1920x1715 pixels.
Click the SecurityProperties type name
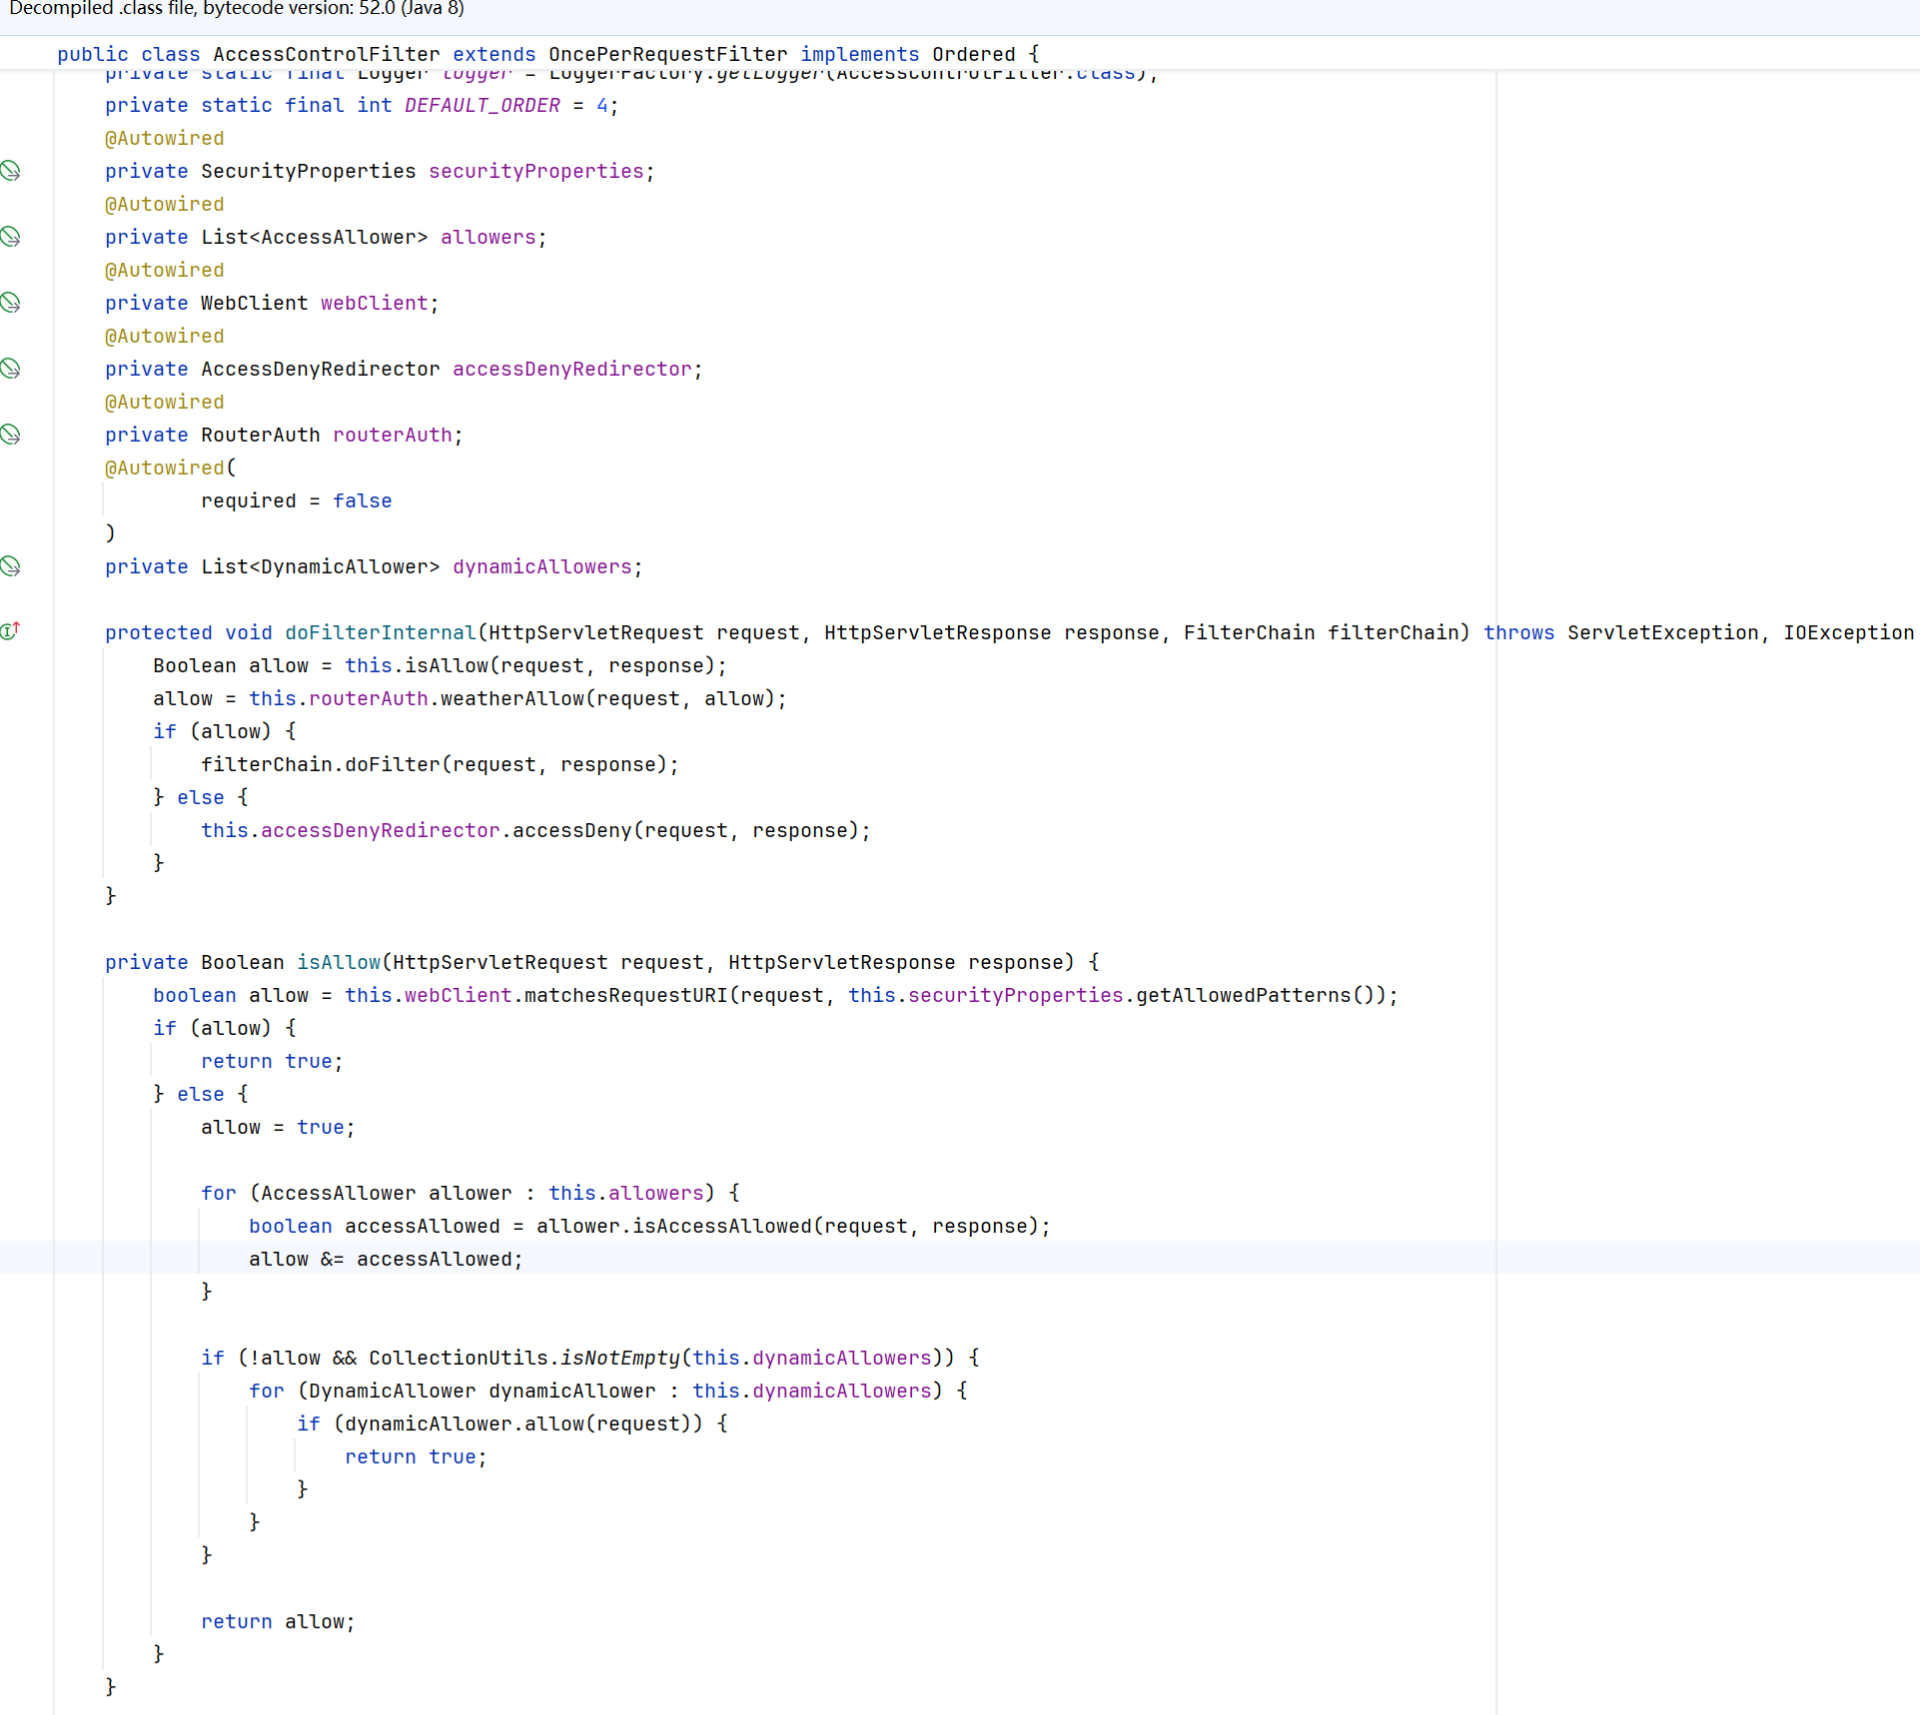[308, 171]
